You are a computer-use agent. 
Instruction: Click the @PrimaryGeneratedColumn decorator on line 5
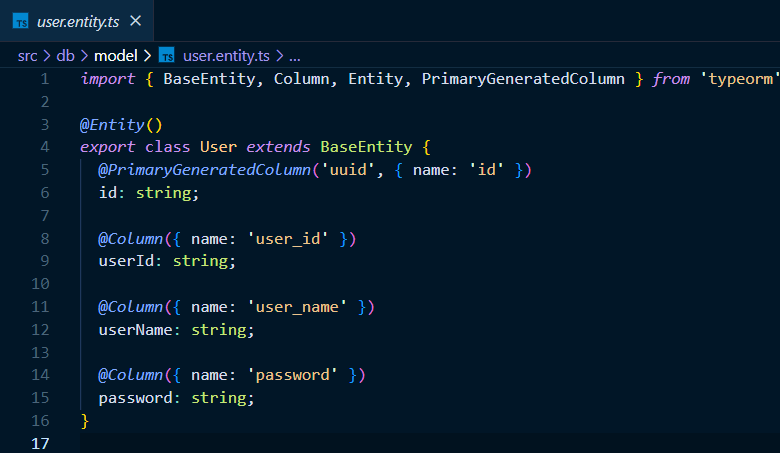point(204,170)
